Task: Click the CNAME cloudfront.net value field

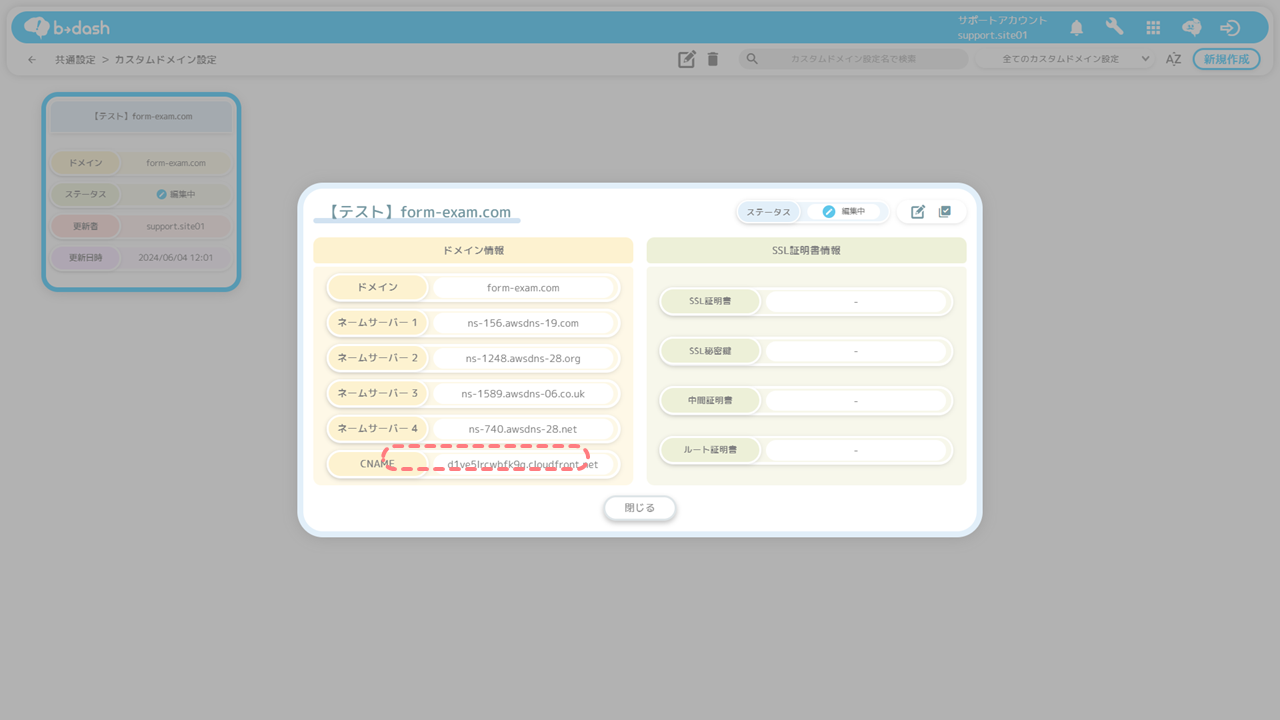Action: [522, 465]
